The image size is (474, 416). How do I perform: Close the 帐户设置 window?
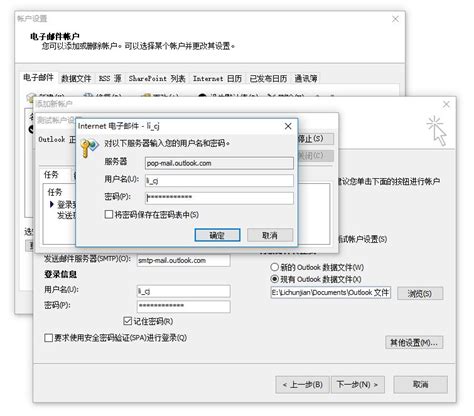click(395, 19)
